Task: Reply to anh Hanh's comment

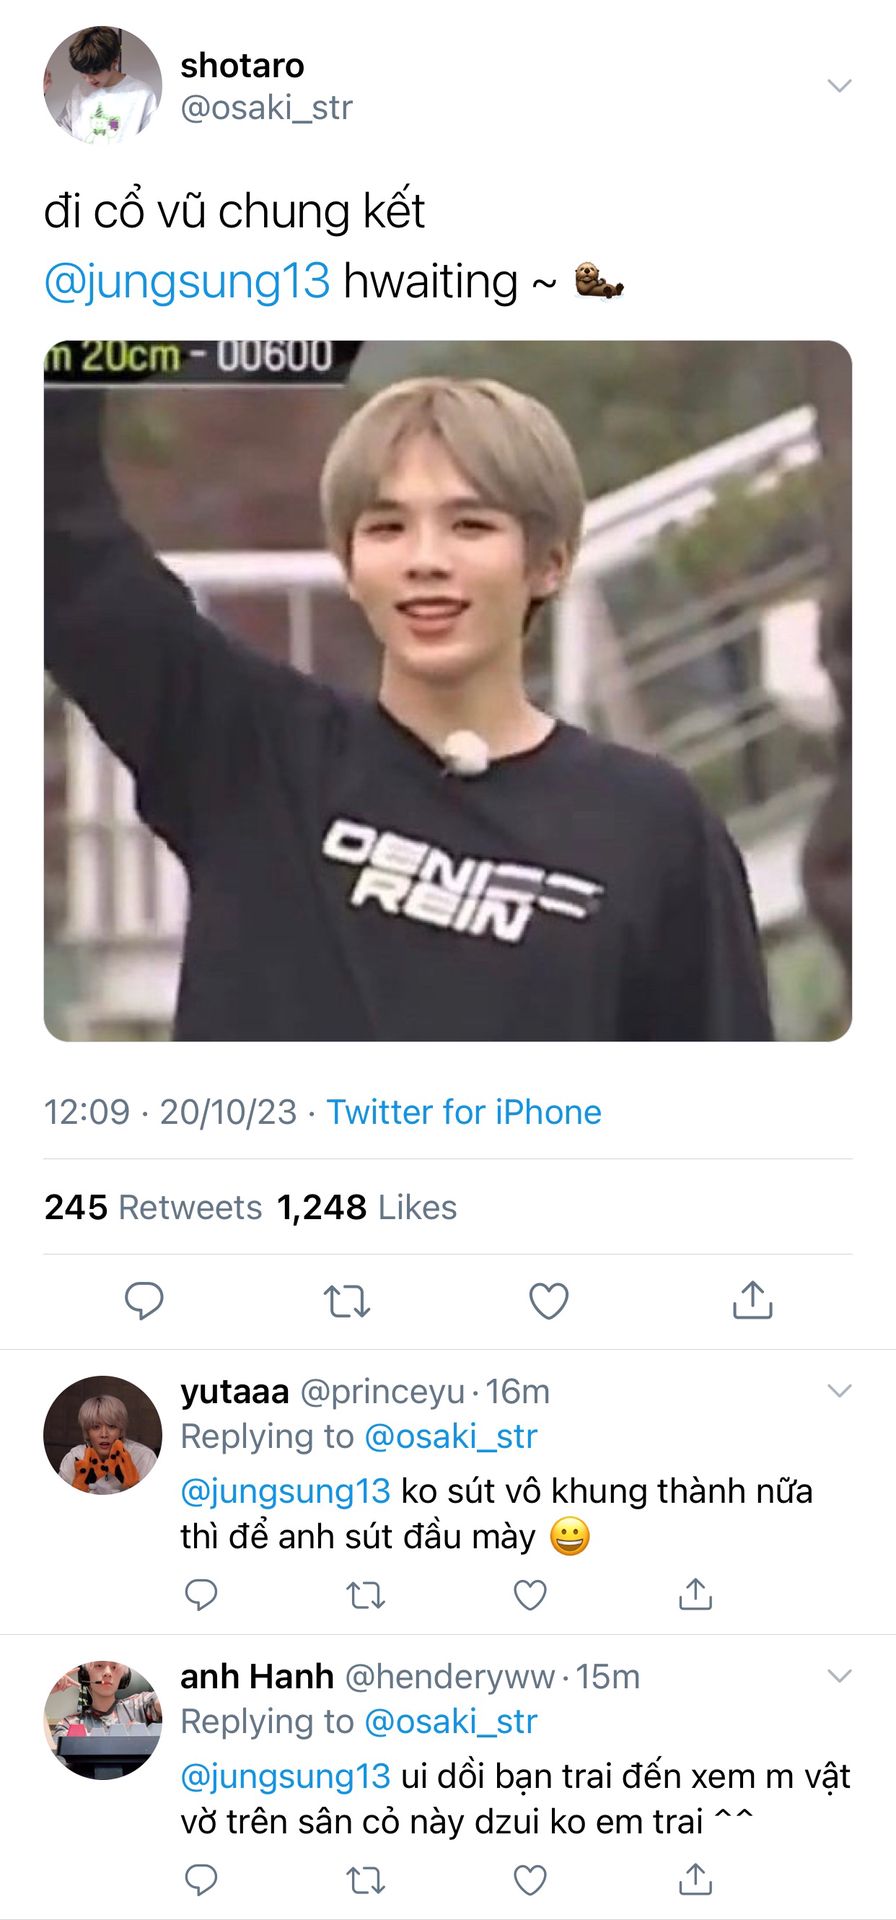Action: [x=201, y=1879]
